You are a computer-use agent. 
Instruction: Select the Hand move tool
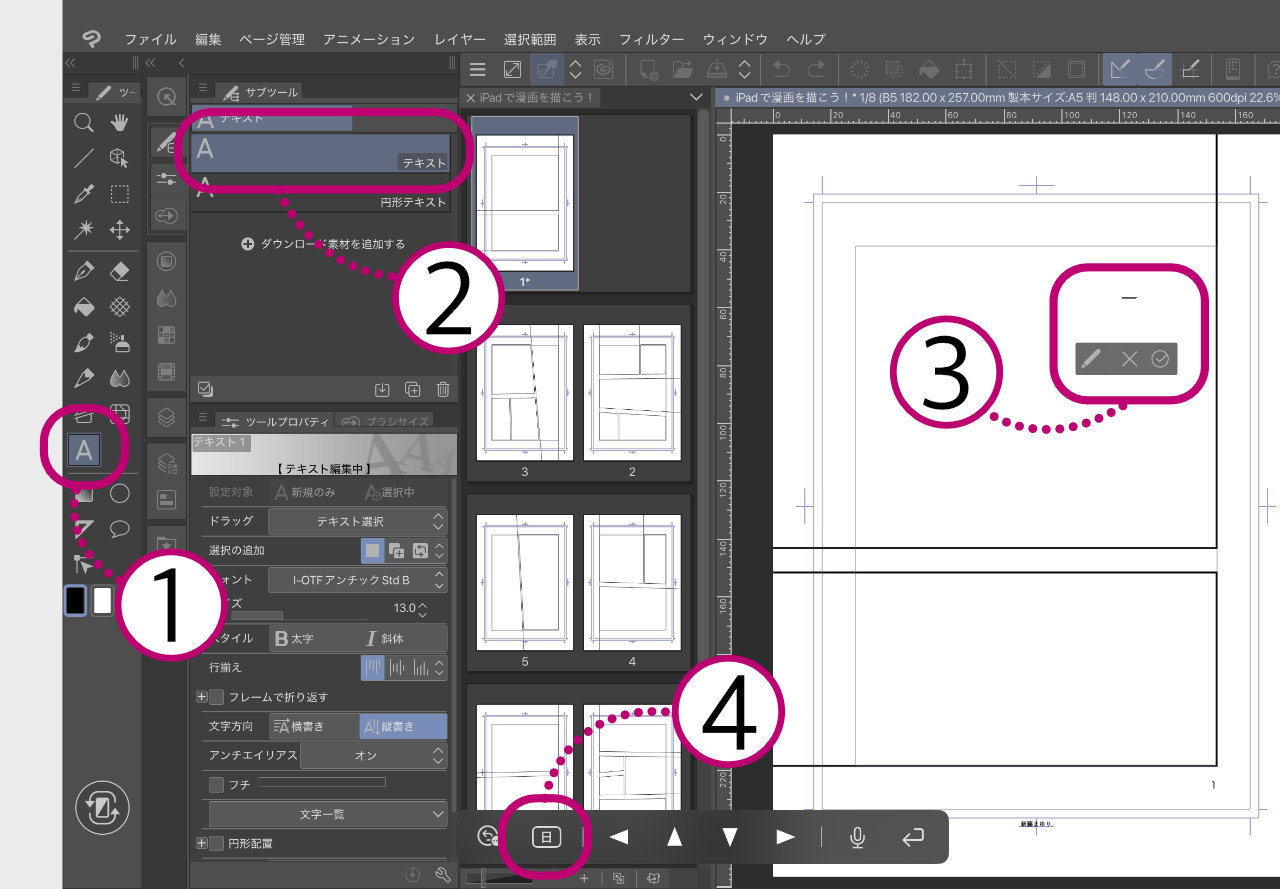(x=120, y=123)
